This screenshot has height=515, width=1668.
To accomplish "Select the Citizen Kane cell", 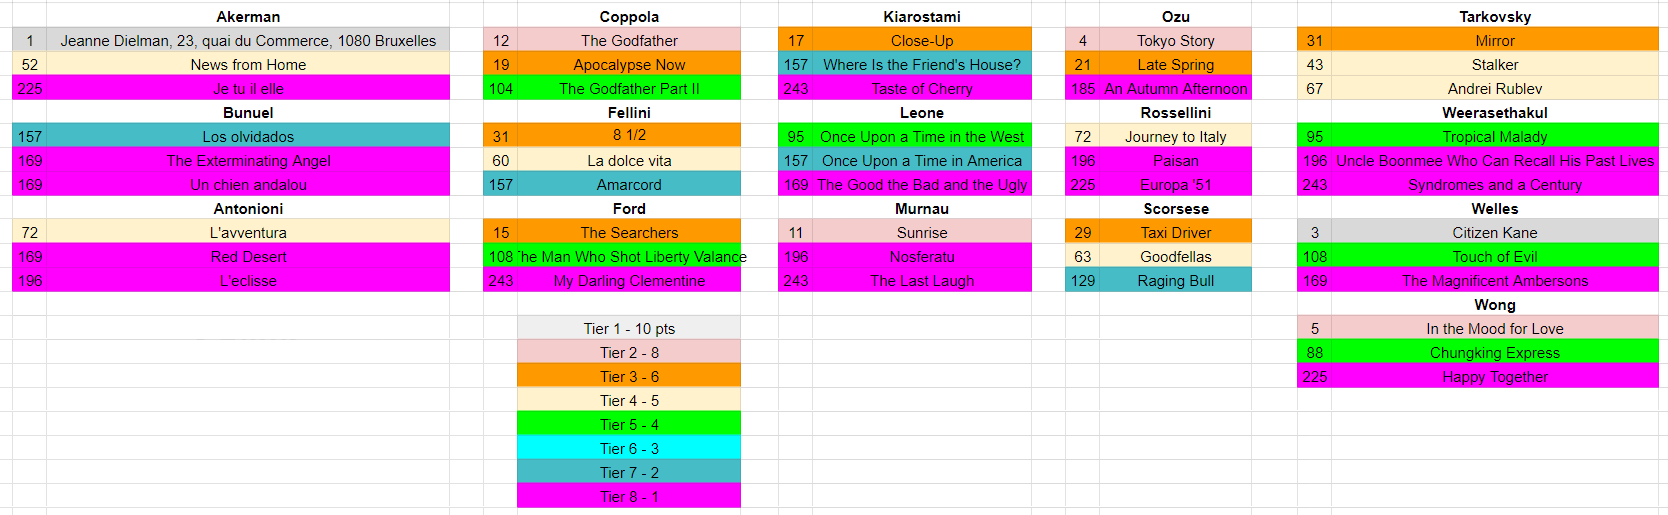I will [x=1494, y=233].
